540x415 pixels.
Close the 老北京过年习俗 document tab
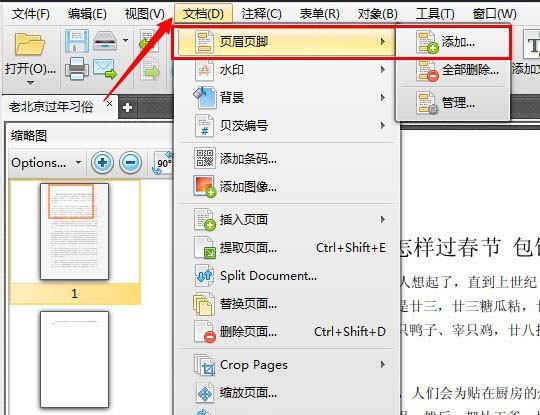[110, 103]
